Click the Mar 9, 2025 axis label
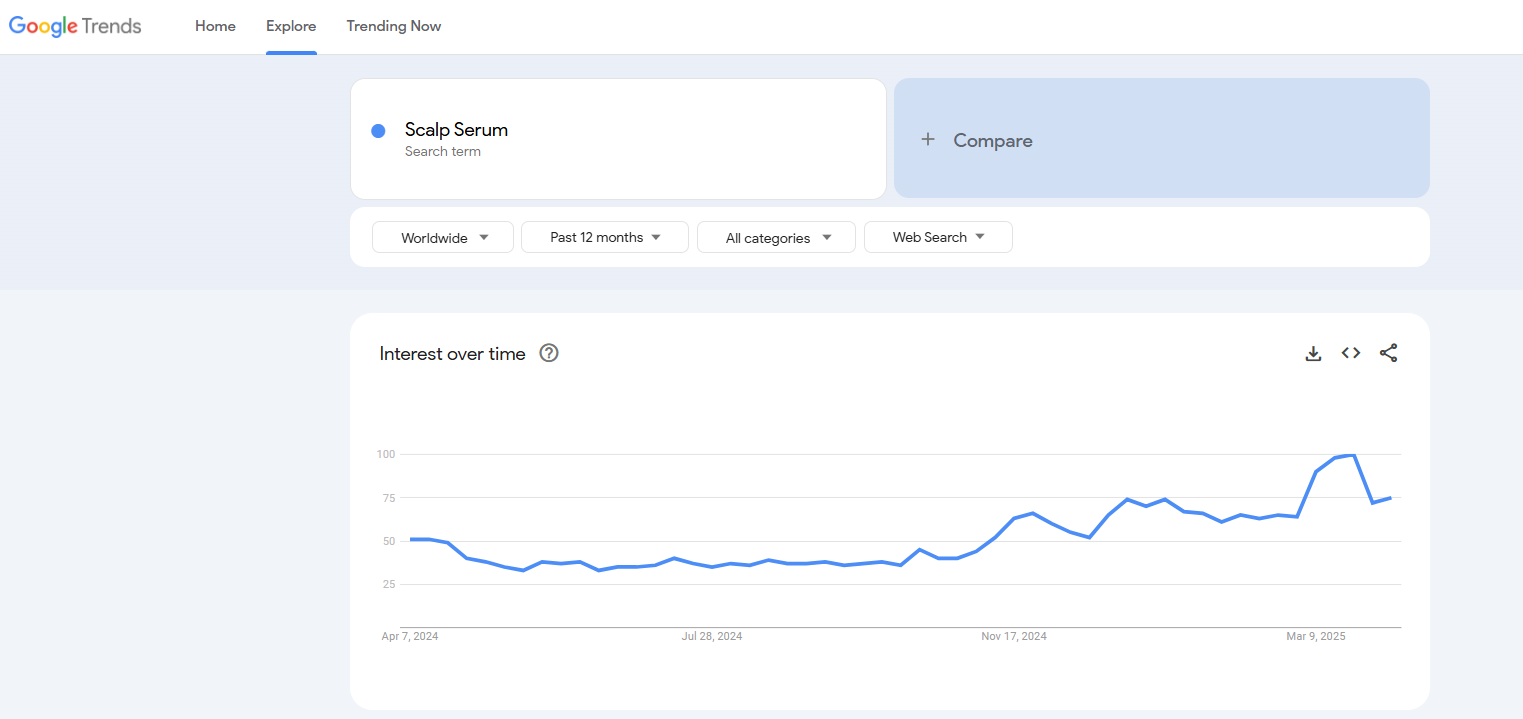 point(1316,636)
